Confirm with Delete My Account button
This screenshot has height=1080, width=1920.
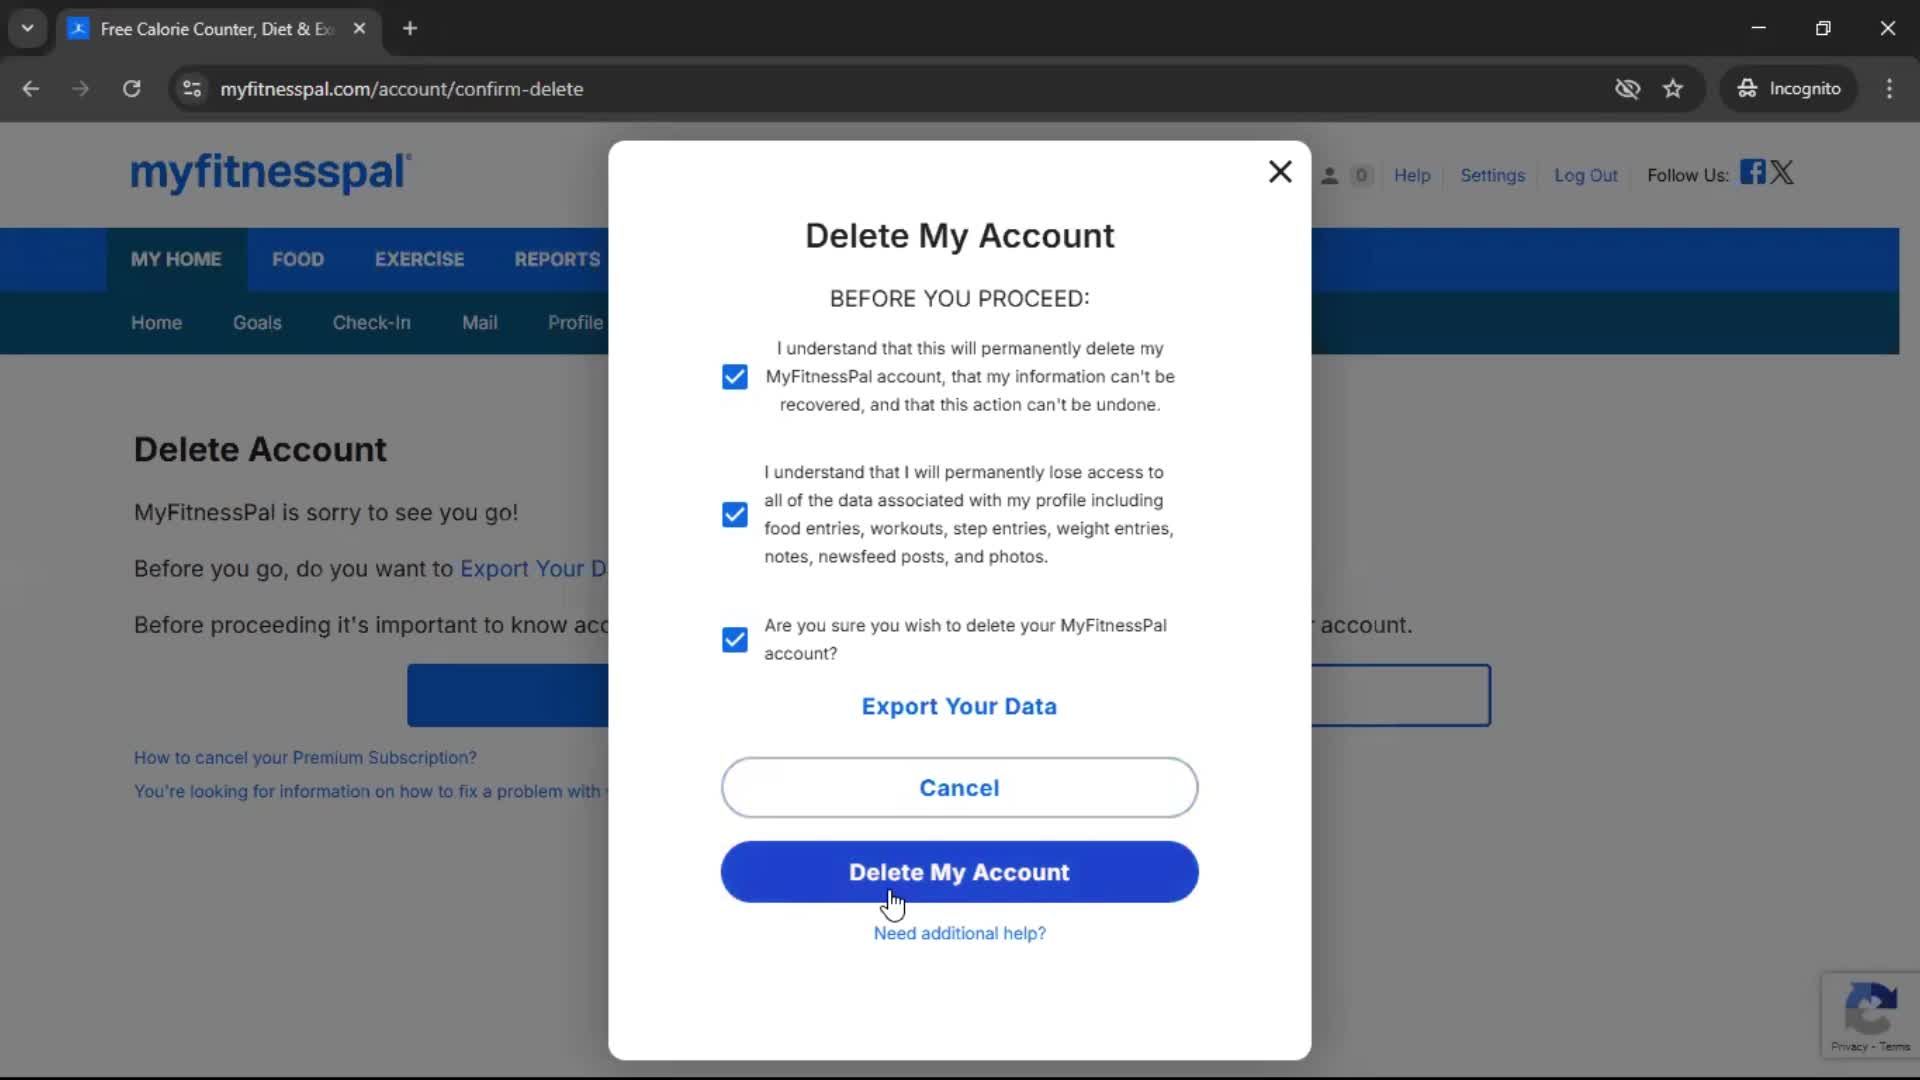pos(959,872)
